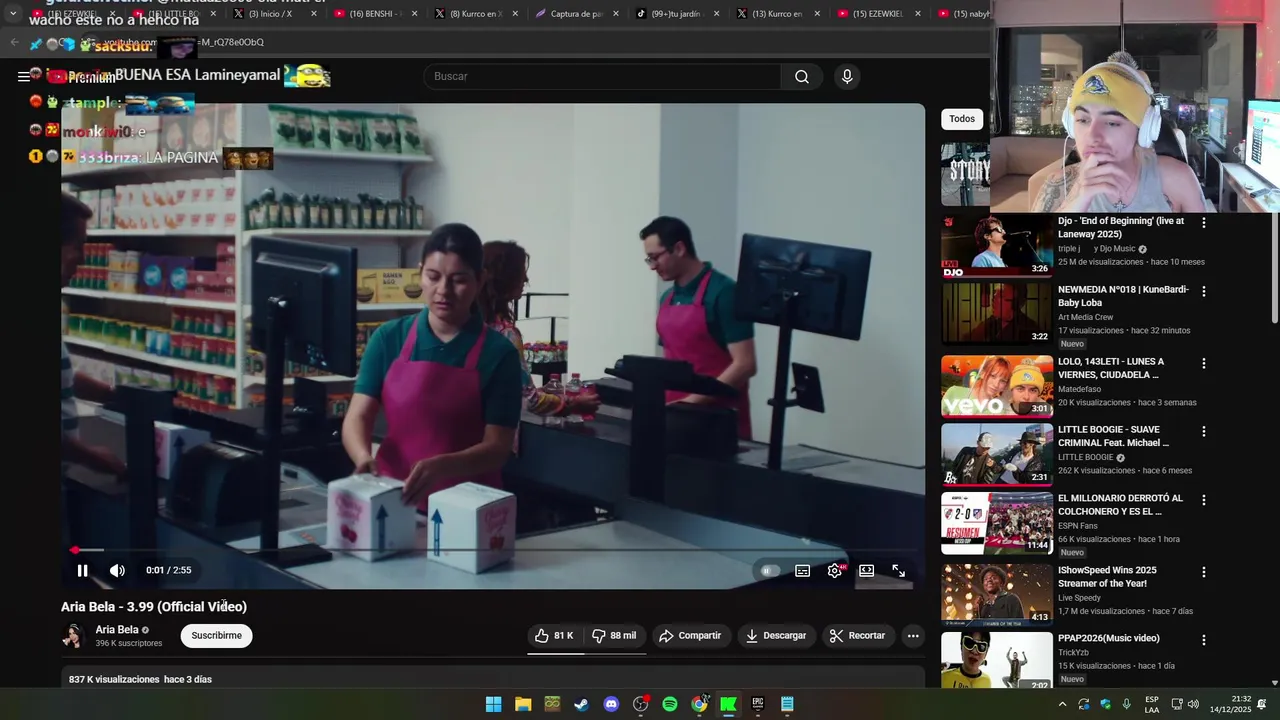Image resolution: width=1280 pixels, height=720 pixels.
Task: Dislike the video with thumbs-down
Action: coord(614,636)
